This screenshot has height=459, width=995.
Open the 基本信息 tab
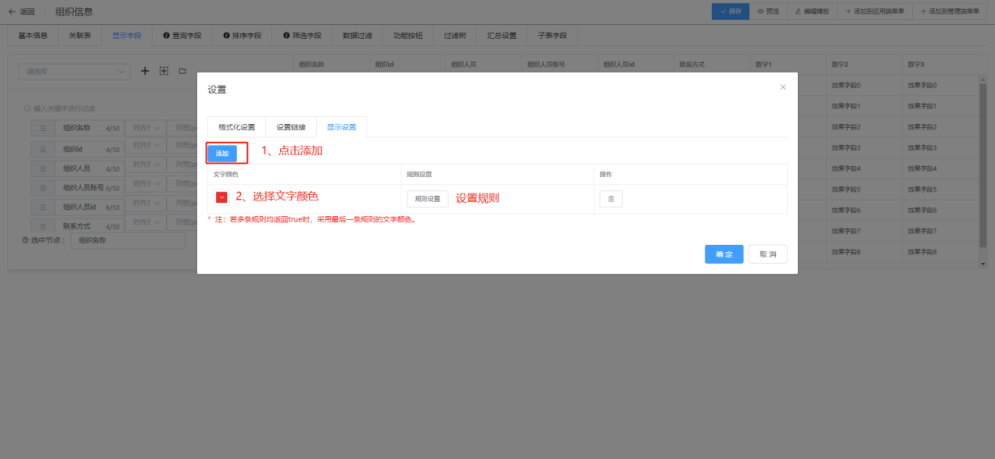coord(33,36)
